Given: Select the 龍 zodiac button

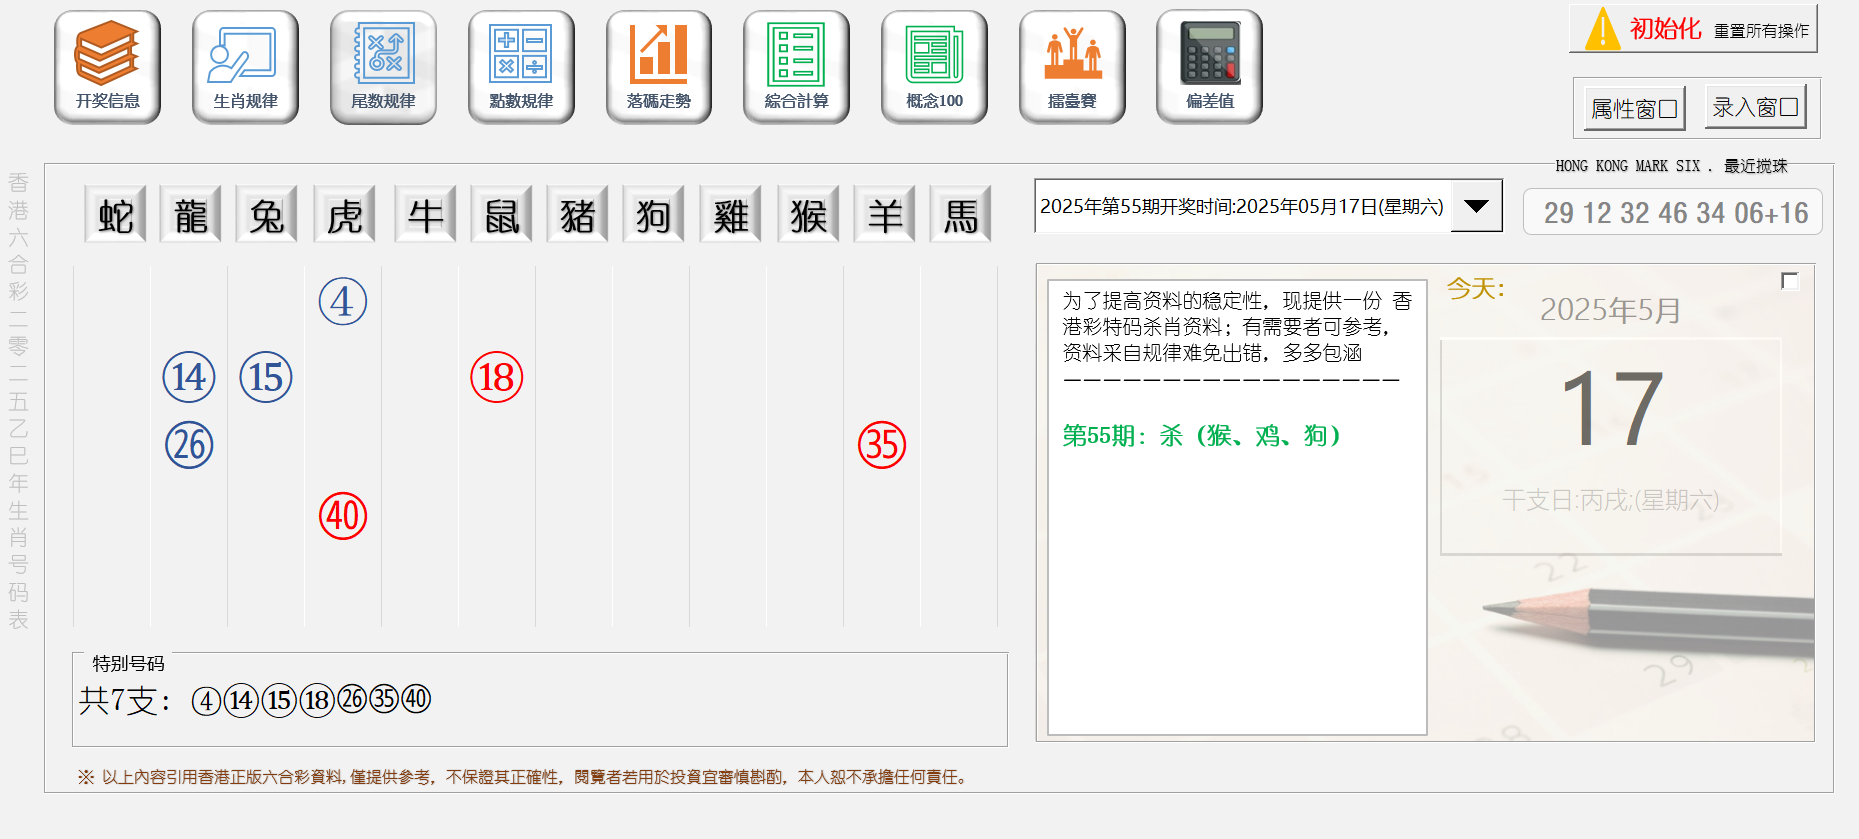Looking at the screenshot, I should (190, 214).
